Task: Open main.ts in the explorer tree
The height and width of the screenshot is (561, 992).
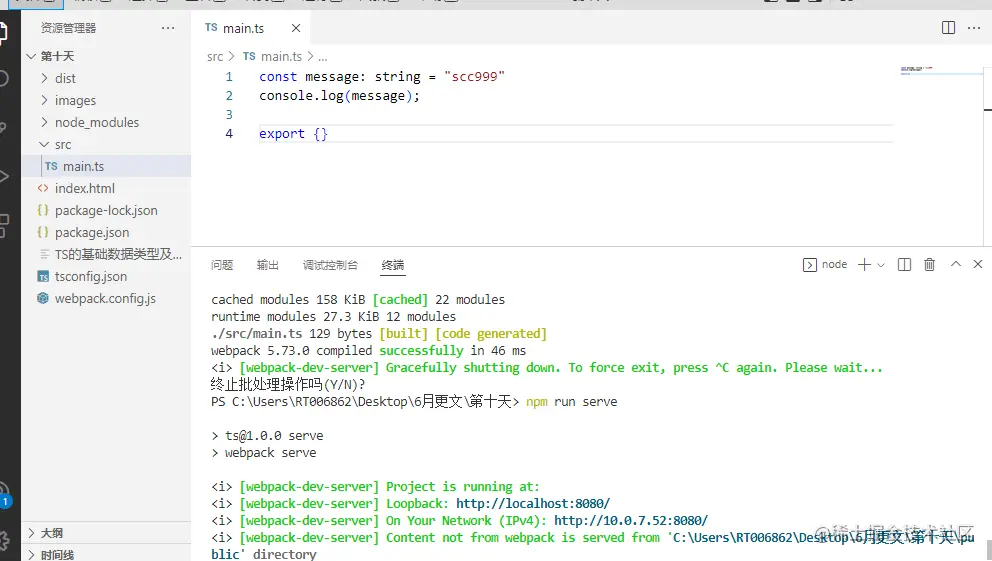Action: 106,166
